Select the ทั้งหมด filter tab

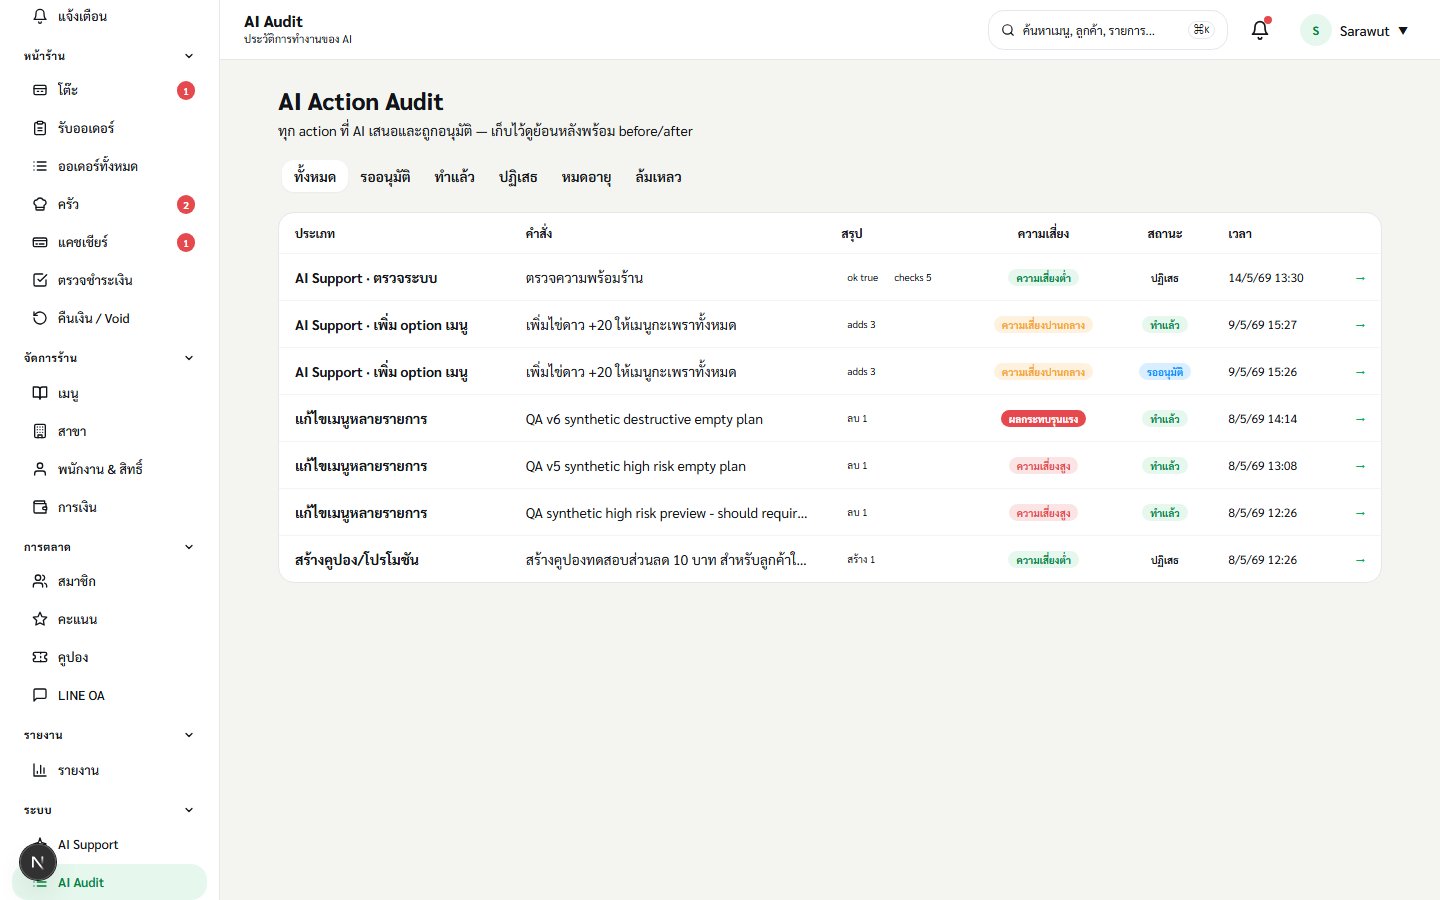pyautogui.click(x=315, y=177)
